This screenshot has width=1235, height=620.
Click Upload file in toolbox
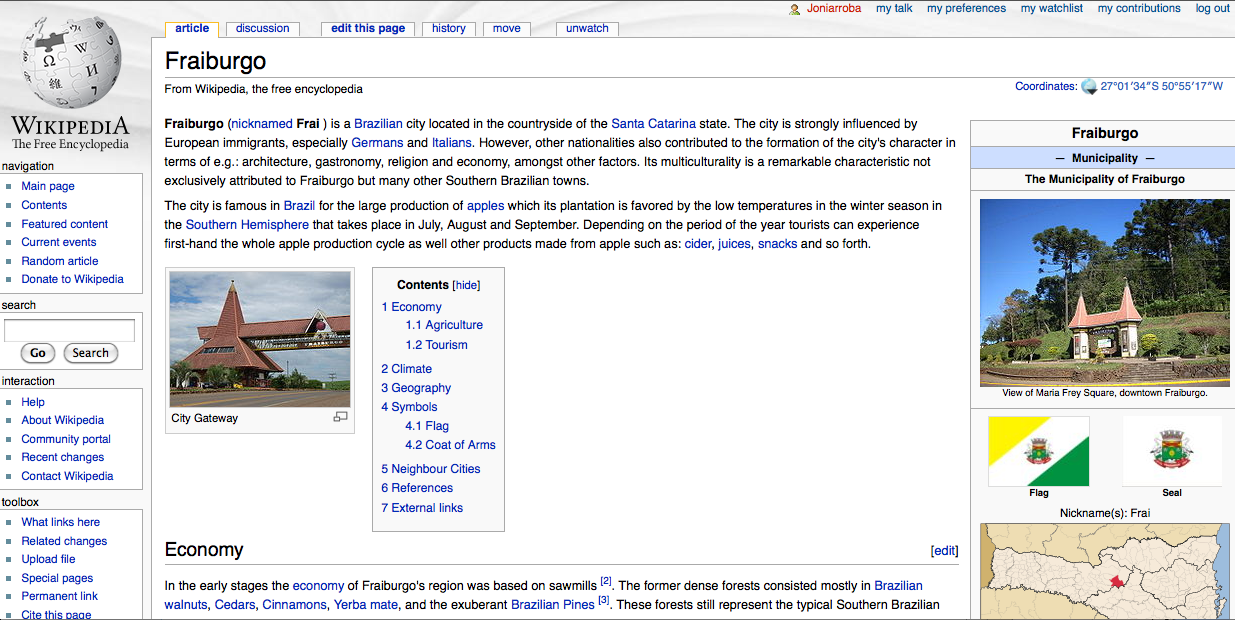tap(49, 559)
